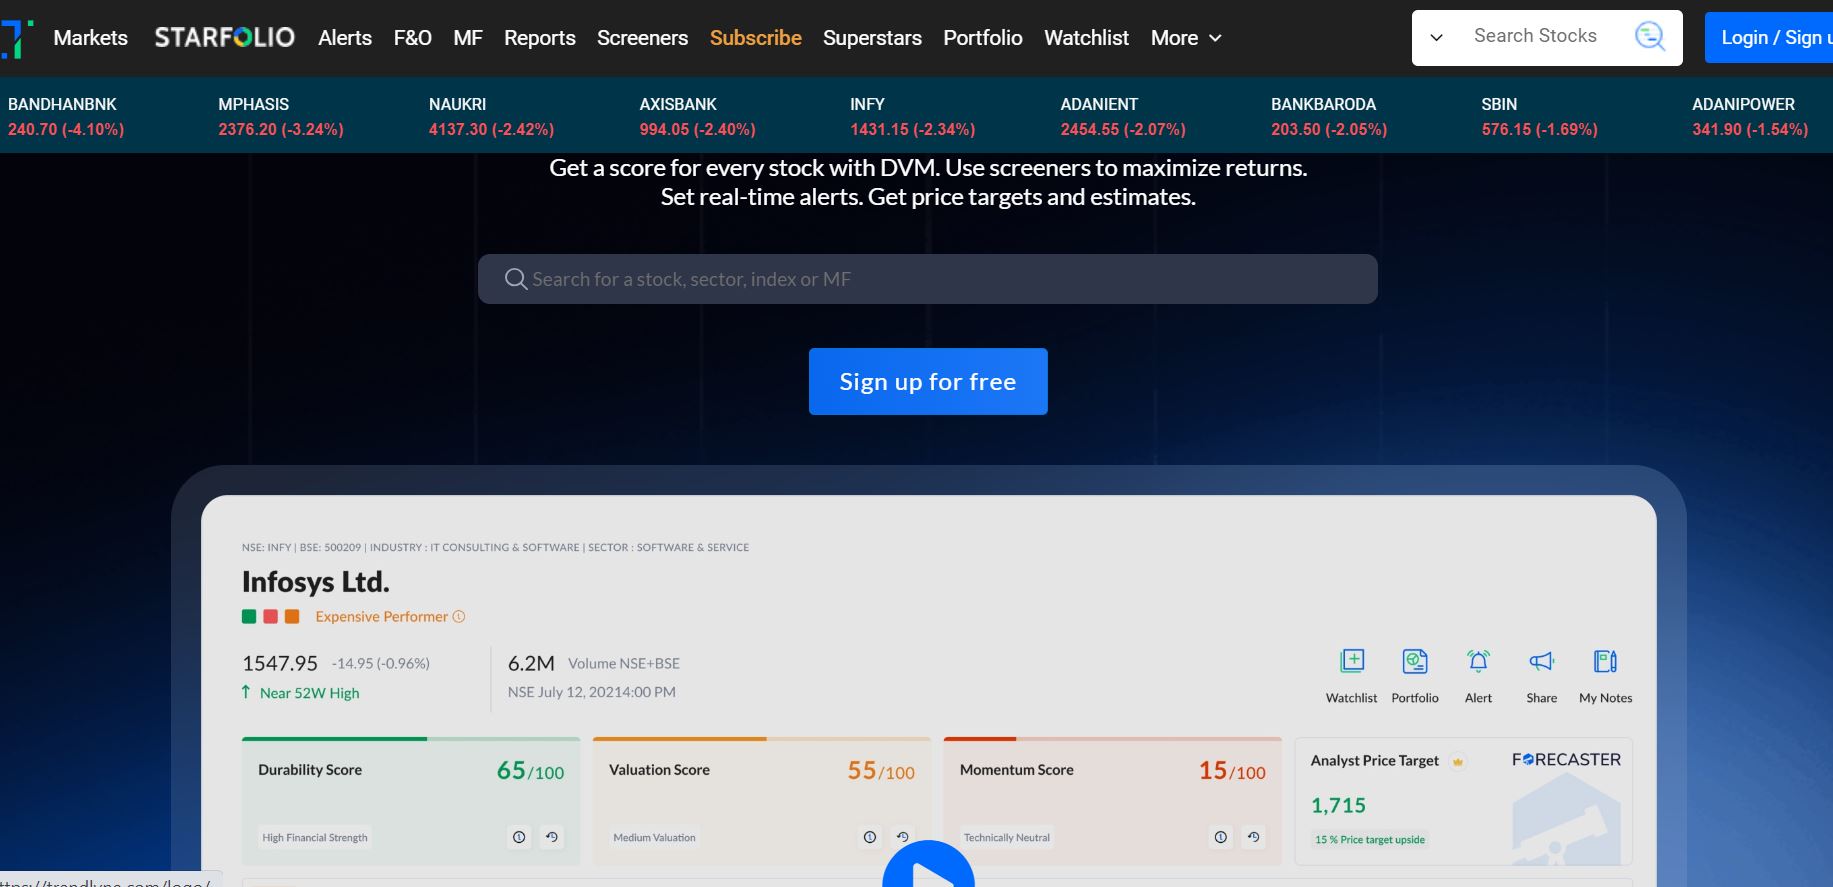1833x887 pixels.
Task: Click the 1,715 price target value
Action: coord(1338,805)
